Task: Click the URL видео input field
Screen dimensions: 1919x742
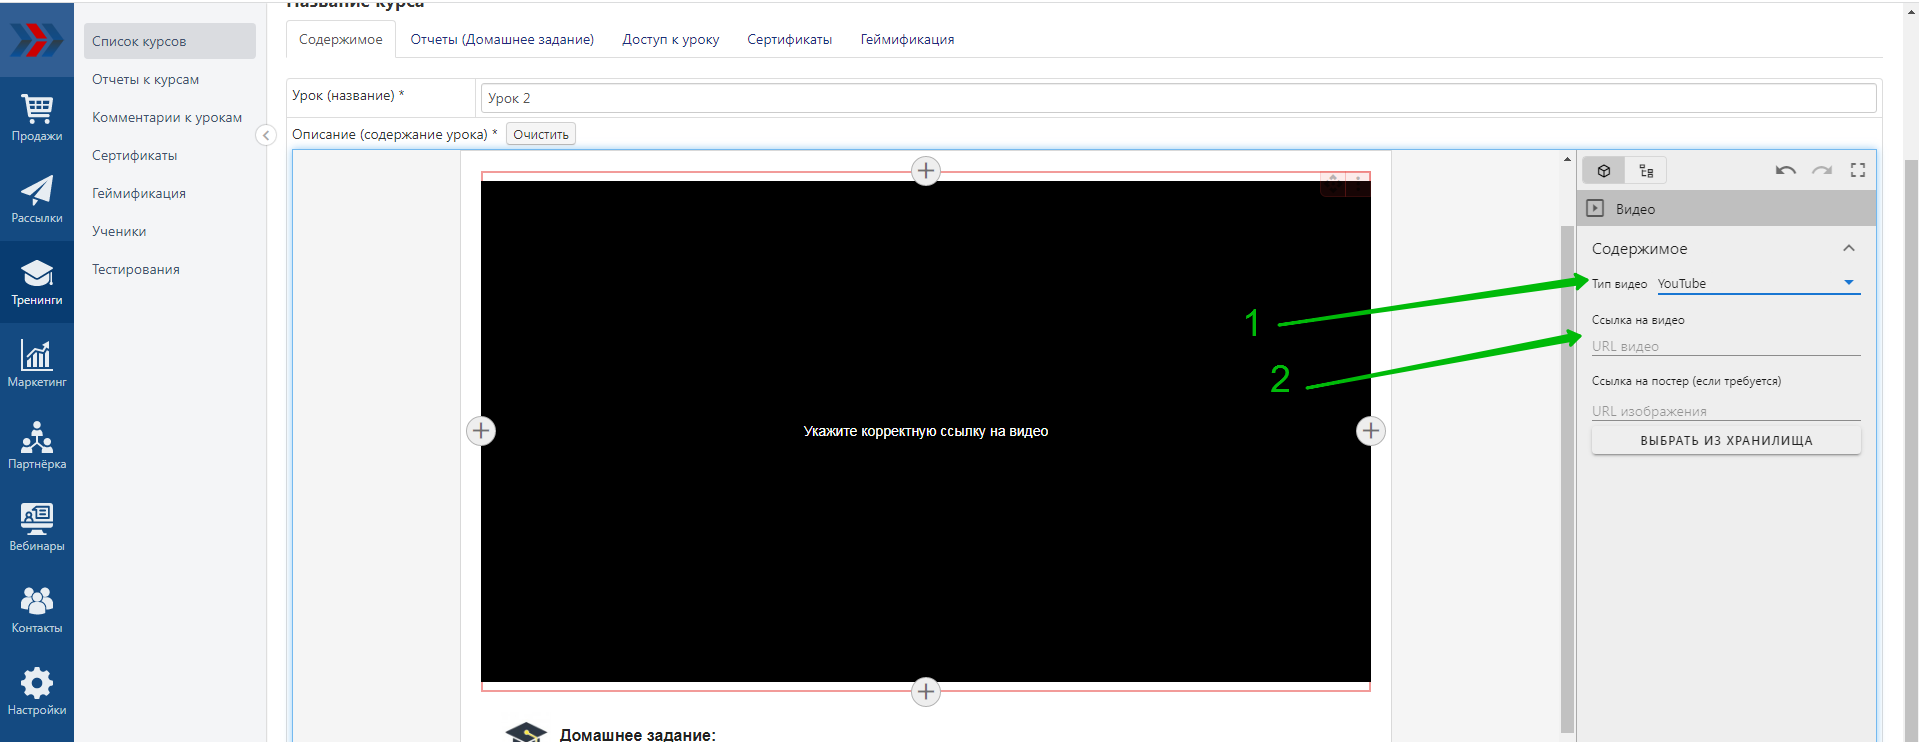Action: (x=1725, y=346)
